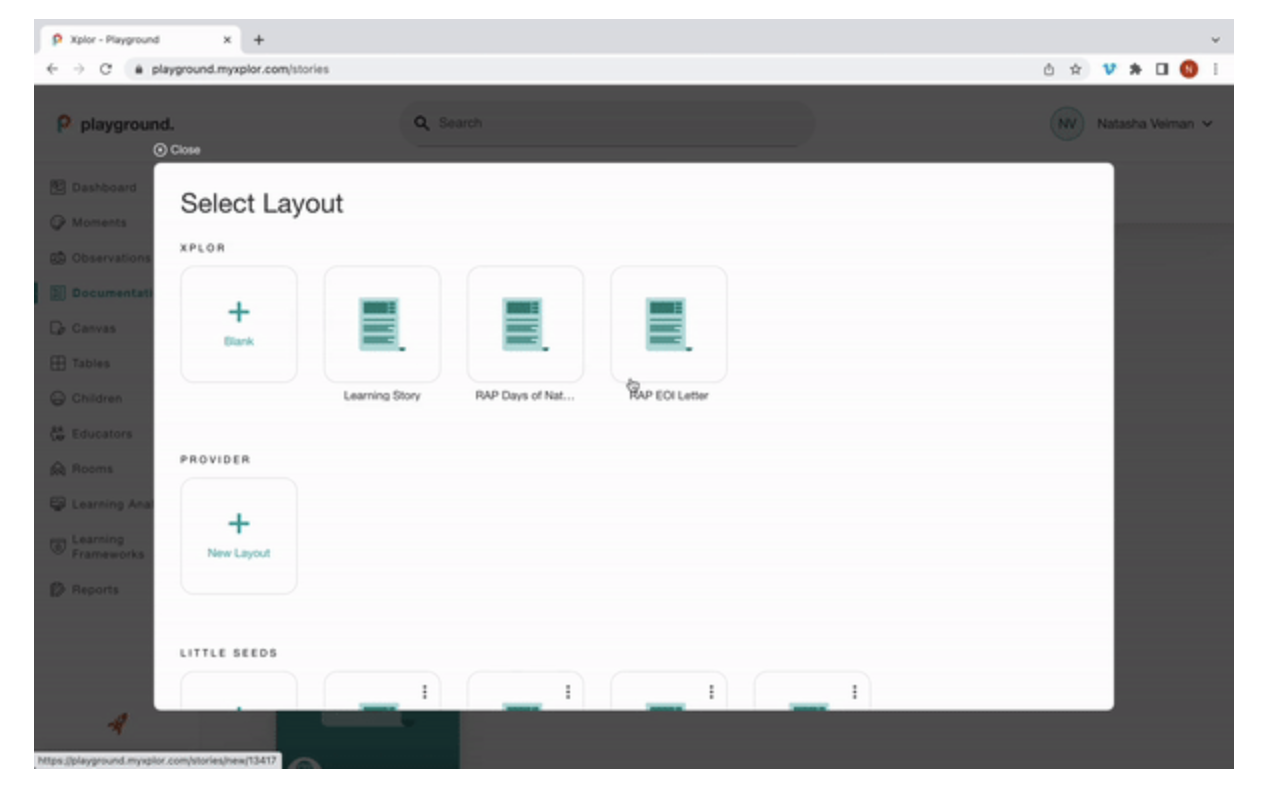Choose the Blank layout card
The width and height of the screenshot is (1267, 807).
point(239,324)
